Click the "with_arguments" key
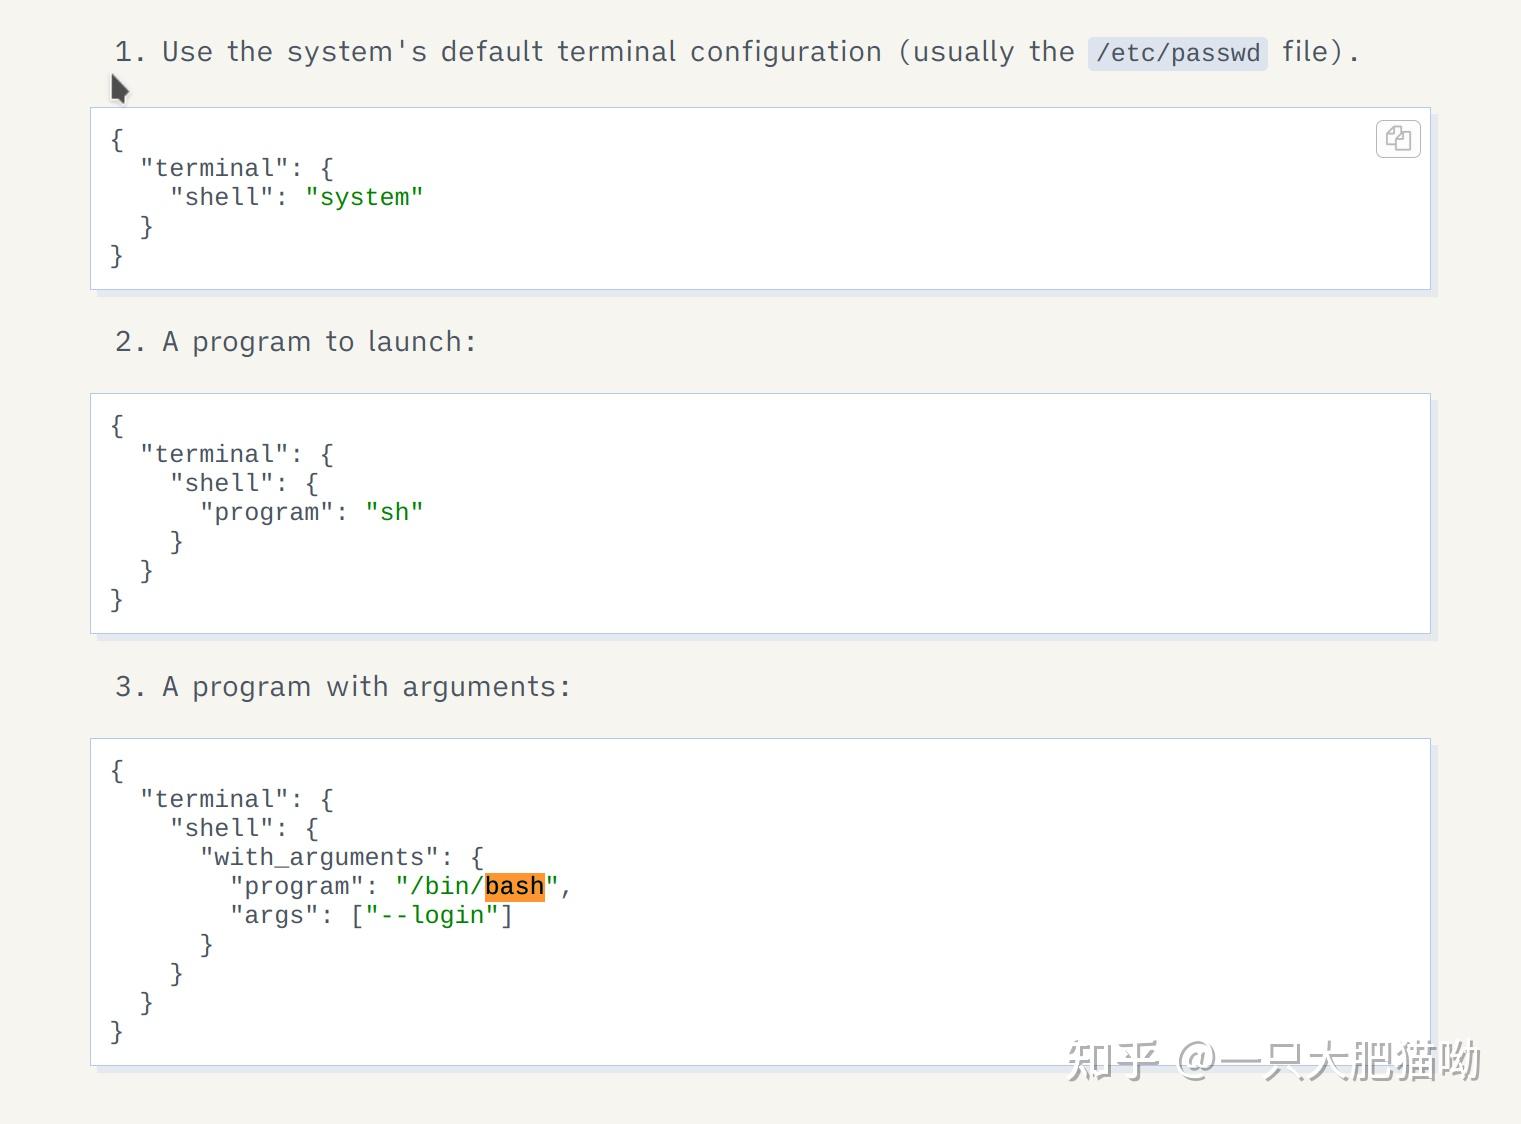 (319, 857)
